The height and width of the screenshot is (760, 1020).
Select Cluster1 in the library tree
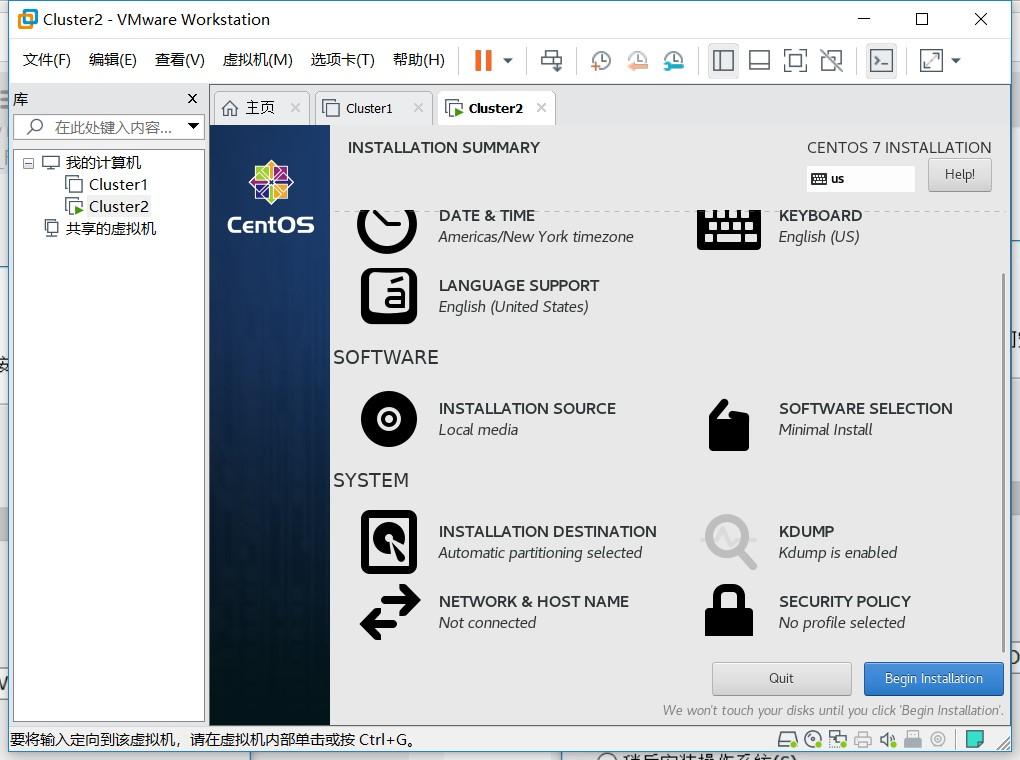[x=118, y=184]
